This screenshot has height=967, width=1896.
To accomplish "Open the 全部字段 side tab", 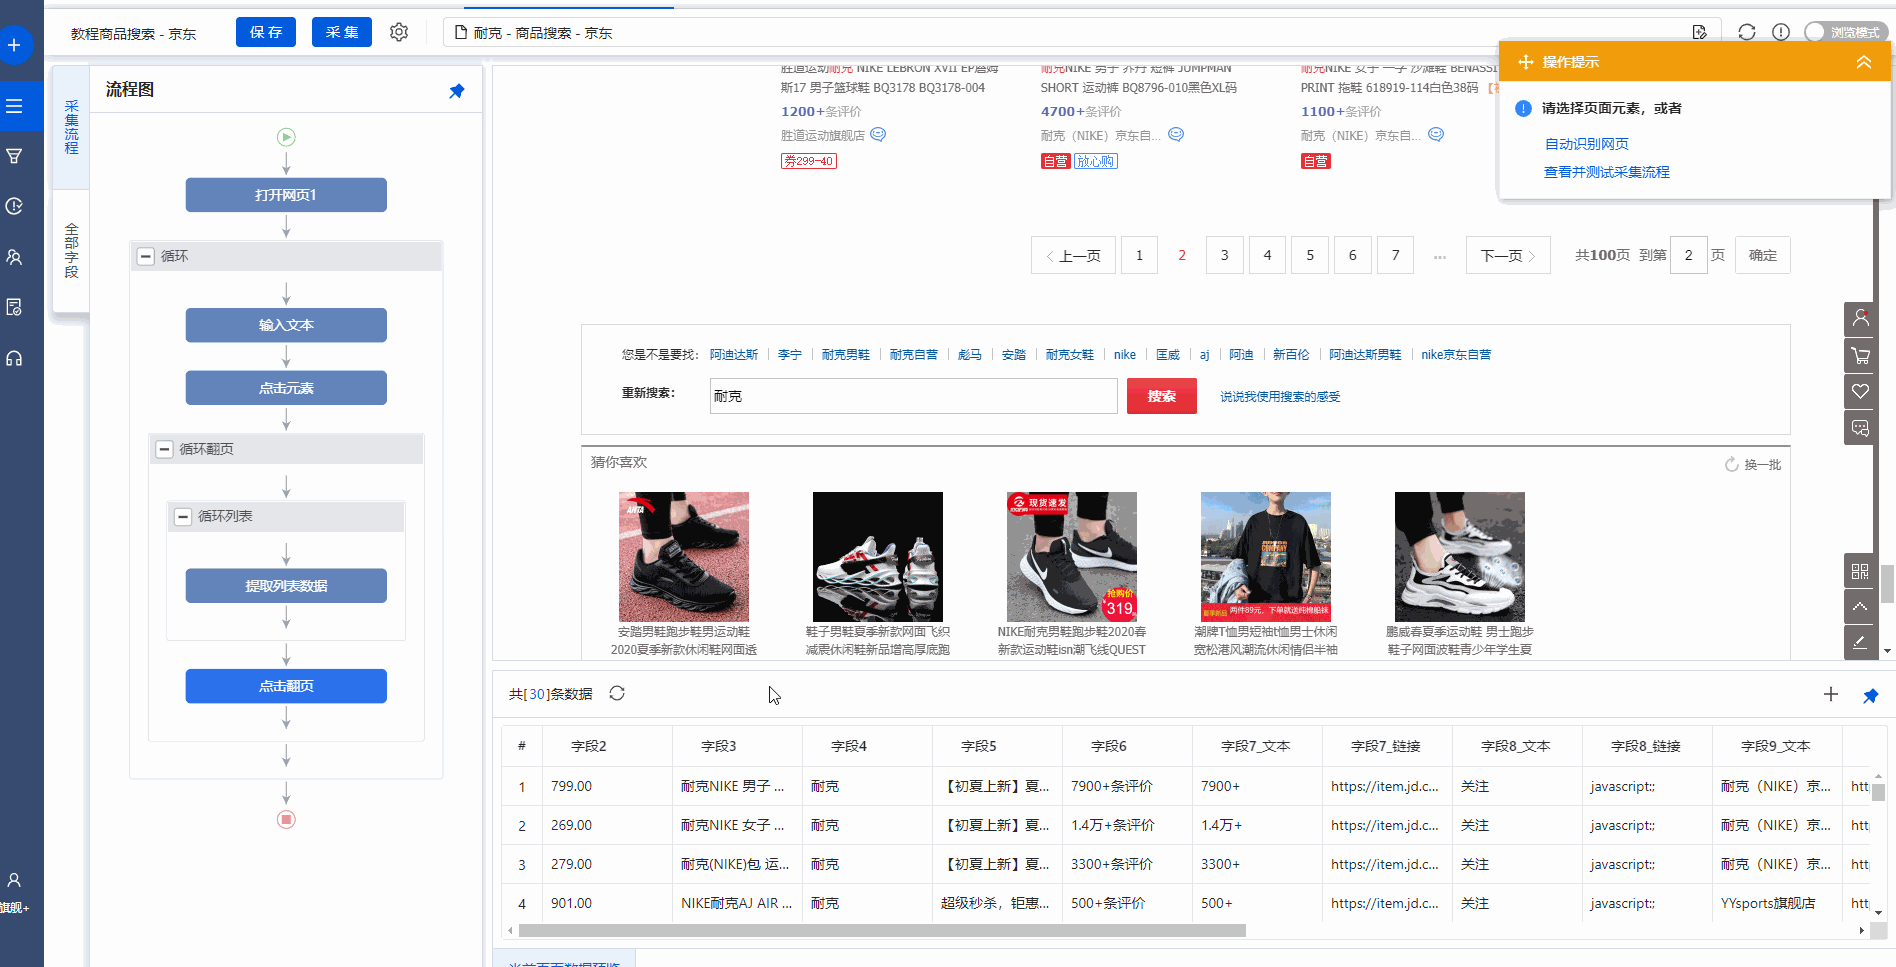I will (71, 250).
